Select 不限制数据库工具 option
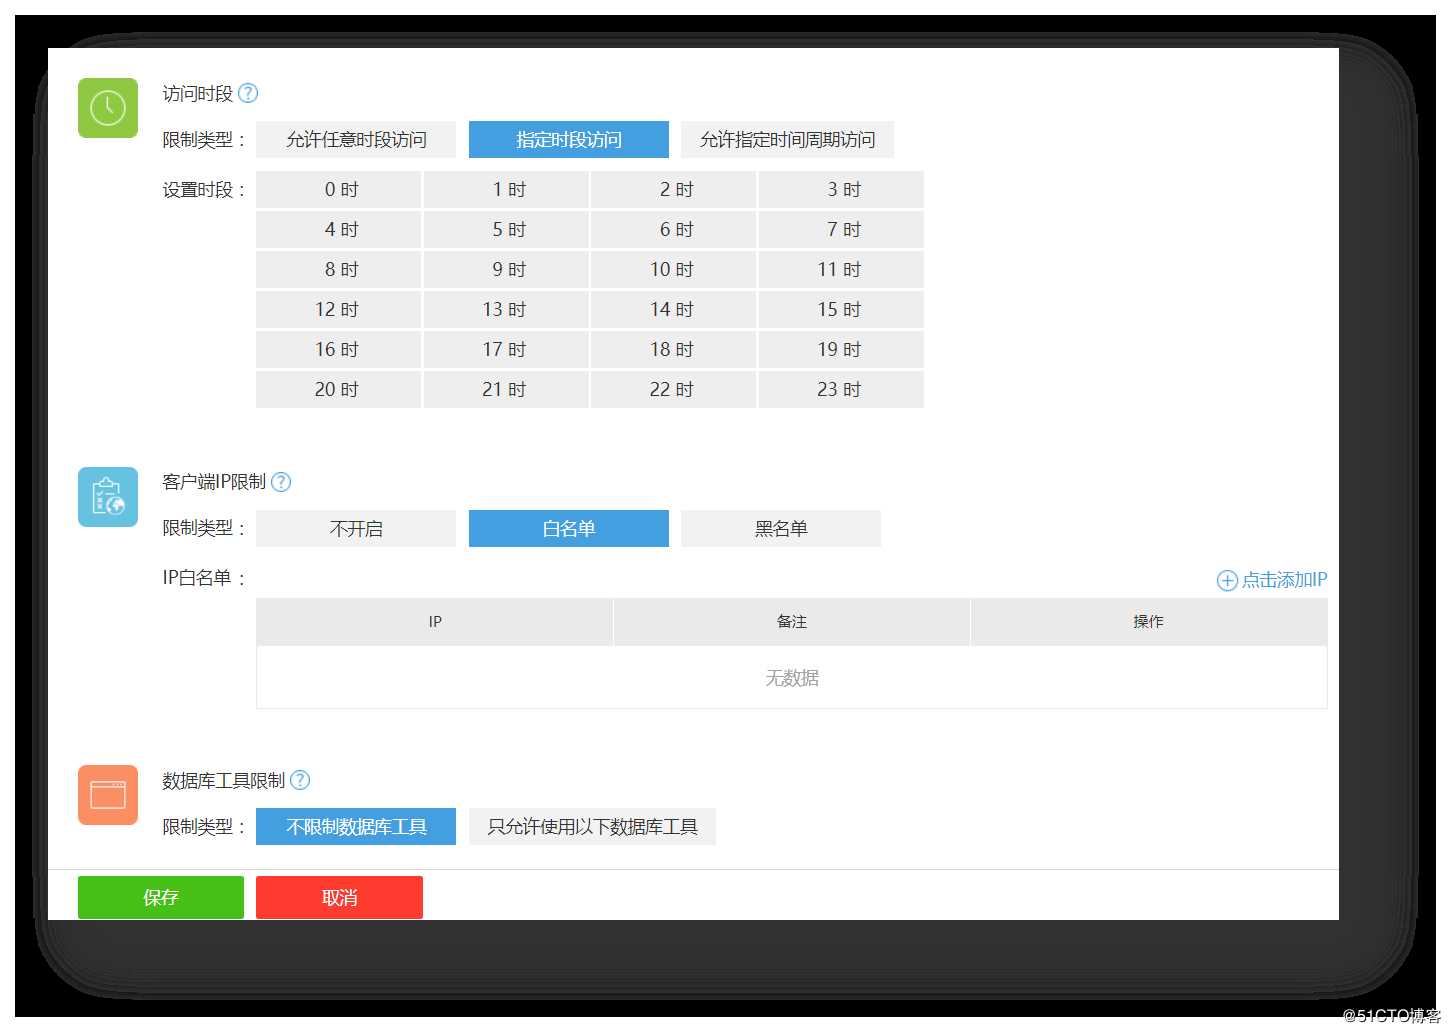Image resolution: width=1451 pixels, height=1033 pixels. 356,827
